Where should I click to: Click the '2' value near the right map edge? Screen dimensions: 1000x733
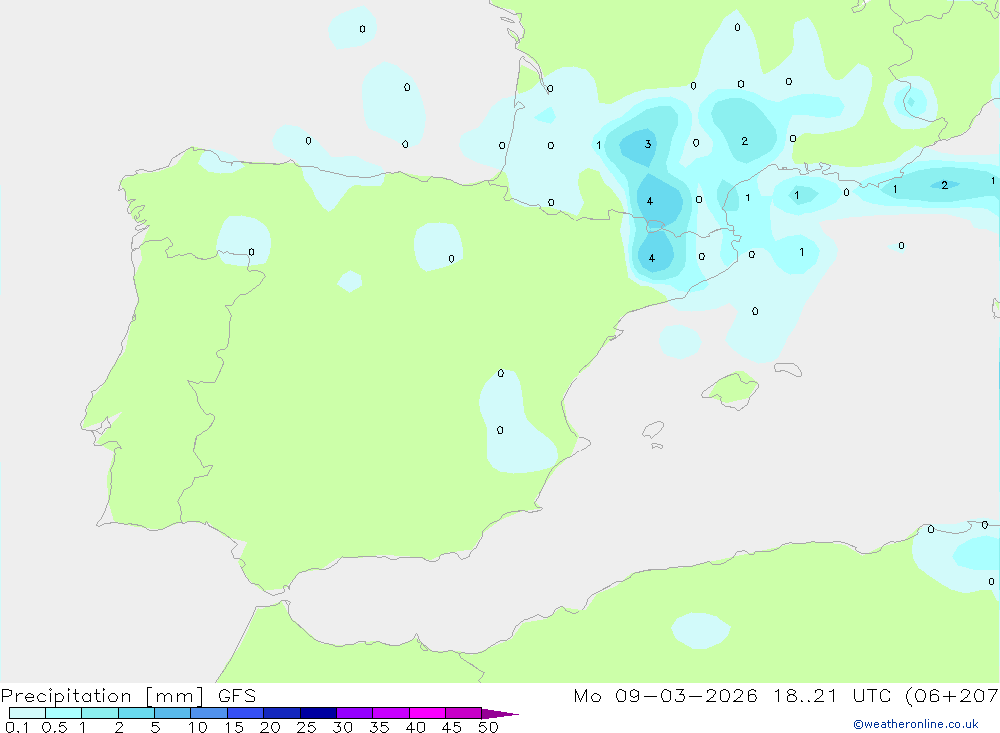pyautogui.click(x=945, y=185)
